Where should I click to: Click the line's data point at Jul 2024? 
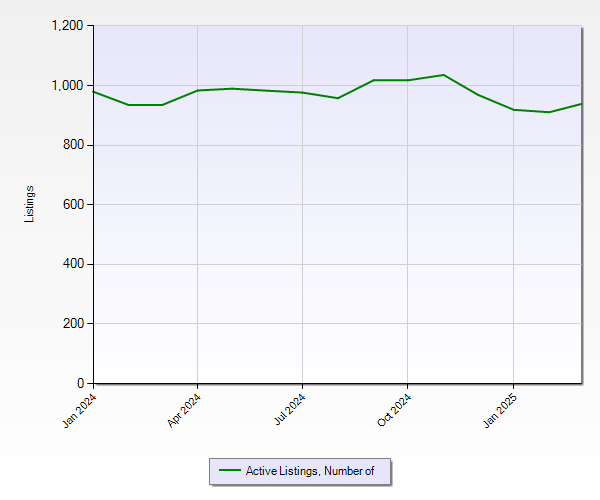coord(302,92)
